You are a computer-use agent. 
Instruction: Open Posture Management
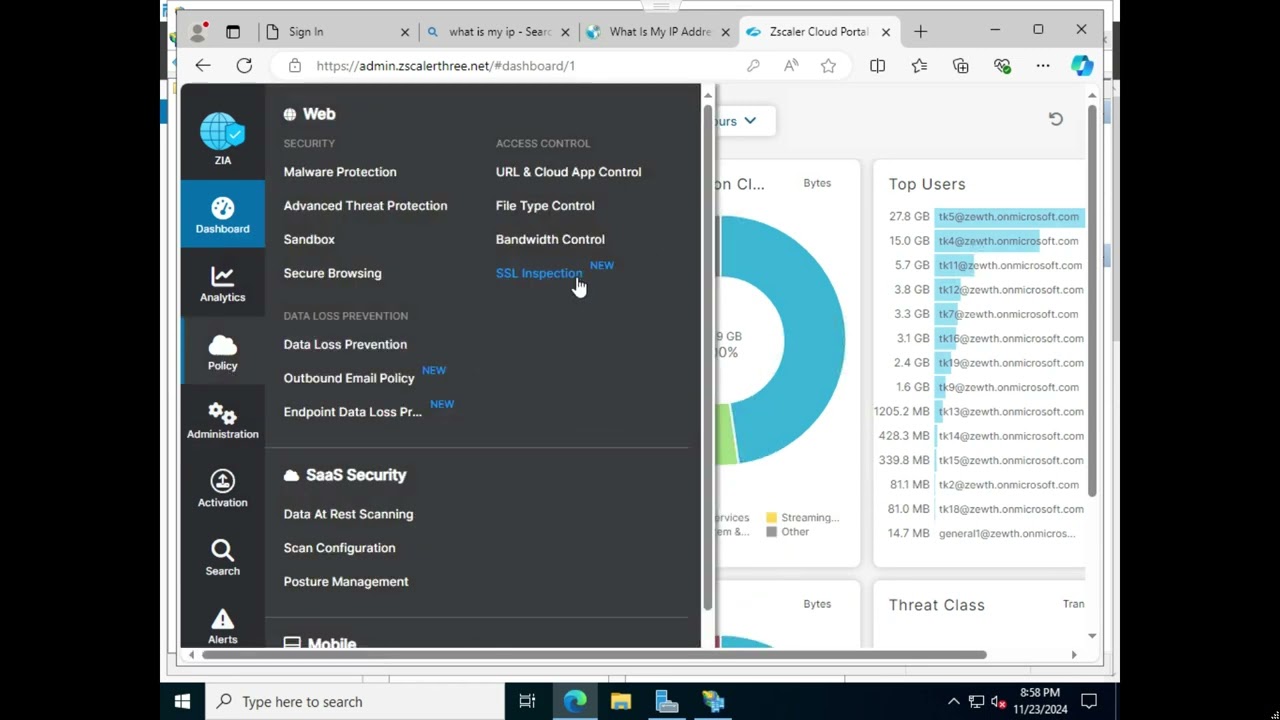(x=346, y=582)
